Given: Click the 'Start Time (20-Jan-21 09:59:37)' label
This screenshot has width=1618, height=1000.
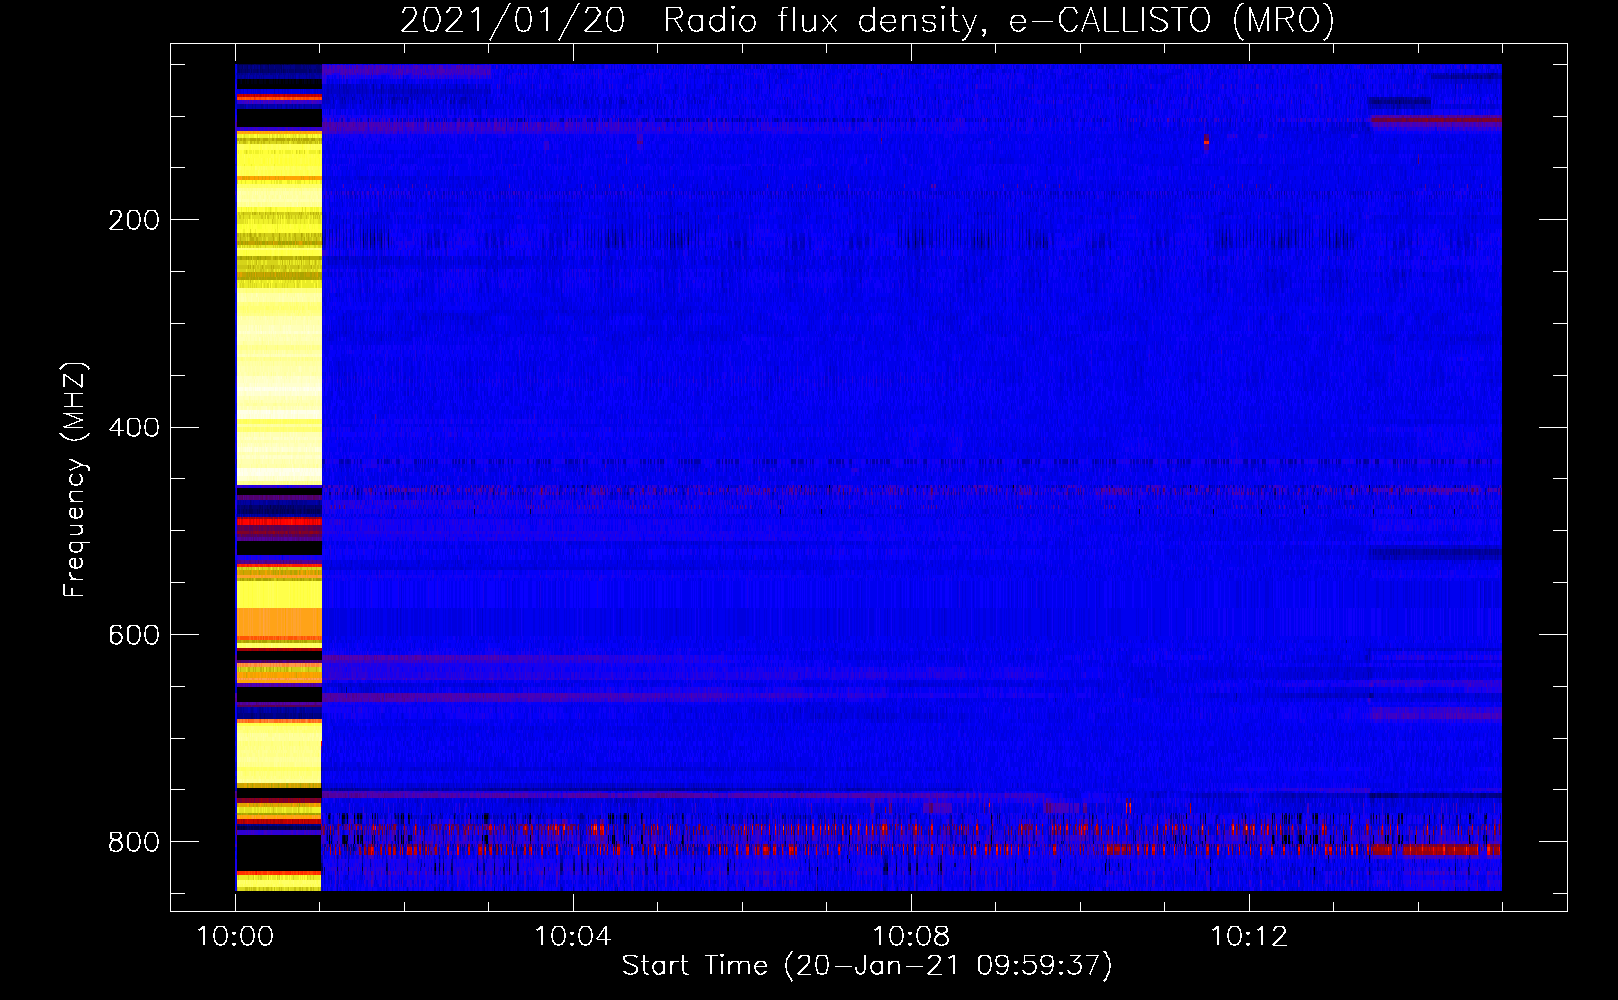Looking at the screenshot, I should pyautogui.click(x=867, y=966).
